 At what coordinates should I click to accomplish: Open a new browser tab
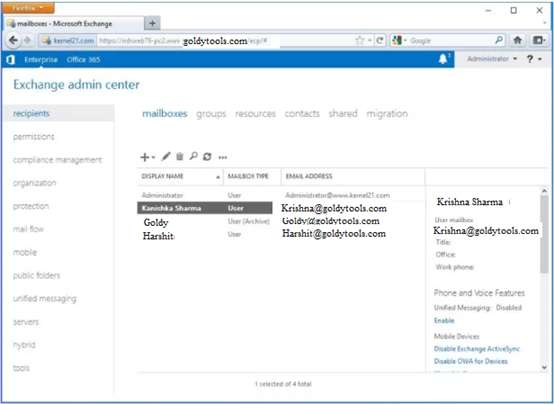point(152,23)
